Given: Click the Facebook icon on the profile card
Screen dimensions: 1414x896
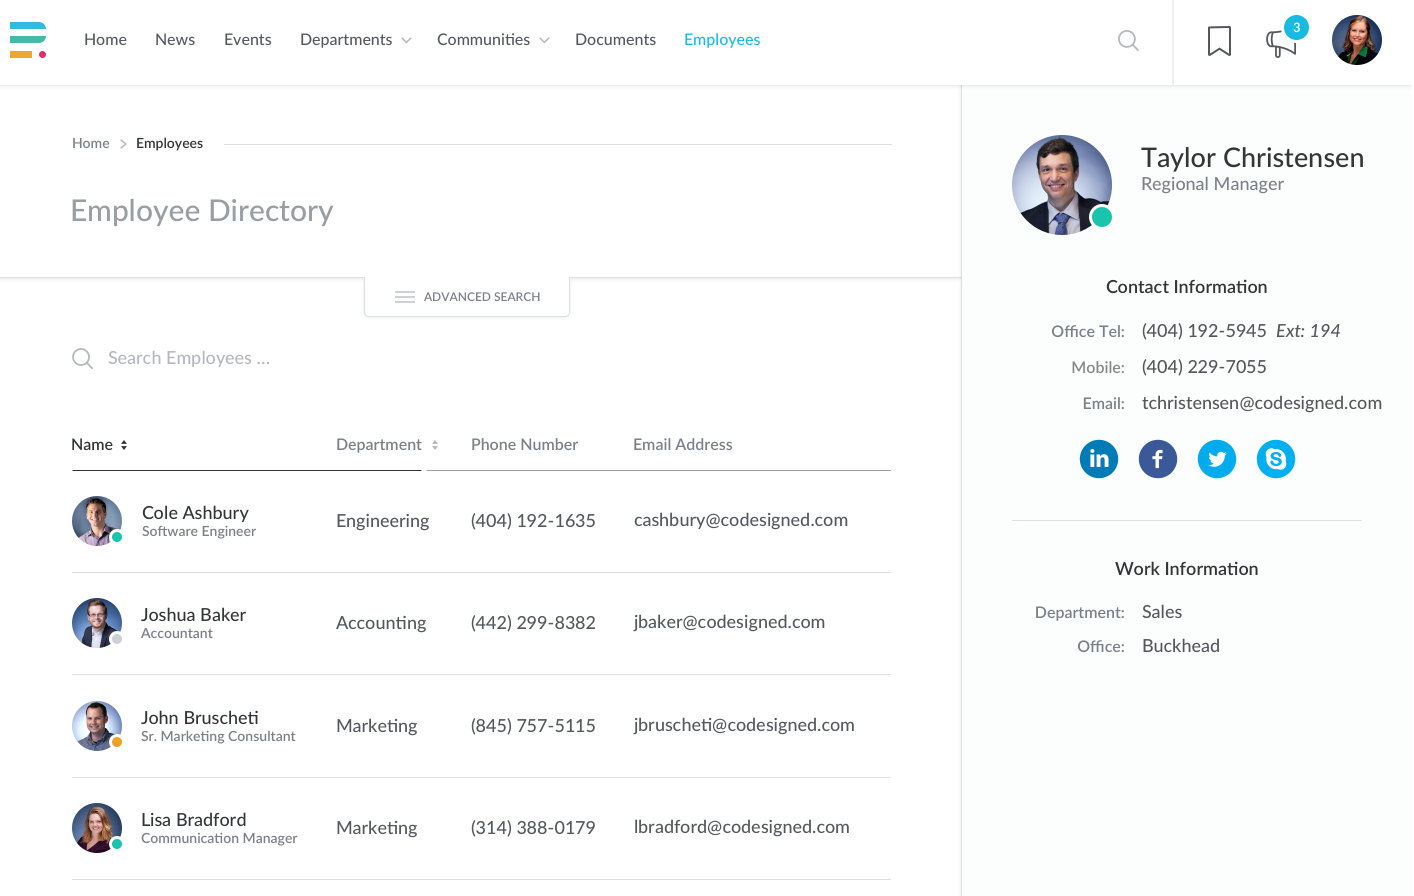Looking at the screenshot, I should 1158,458.
